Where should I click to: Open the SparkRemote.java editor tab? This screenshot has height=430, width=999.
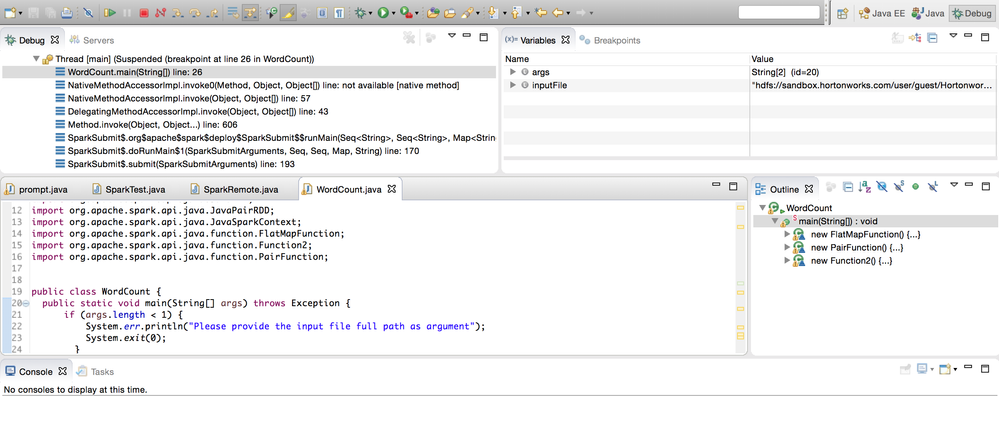click(240, 189)
